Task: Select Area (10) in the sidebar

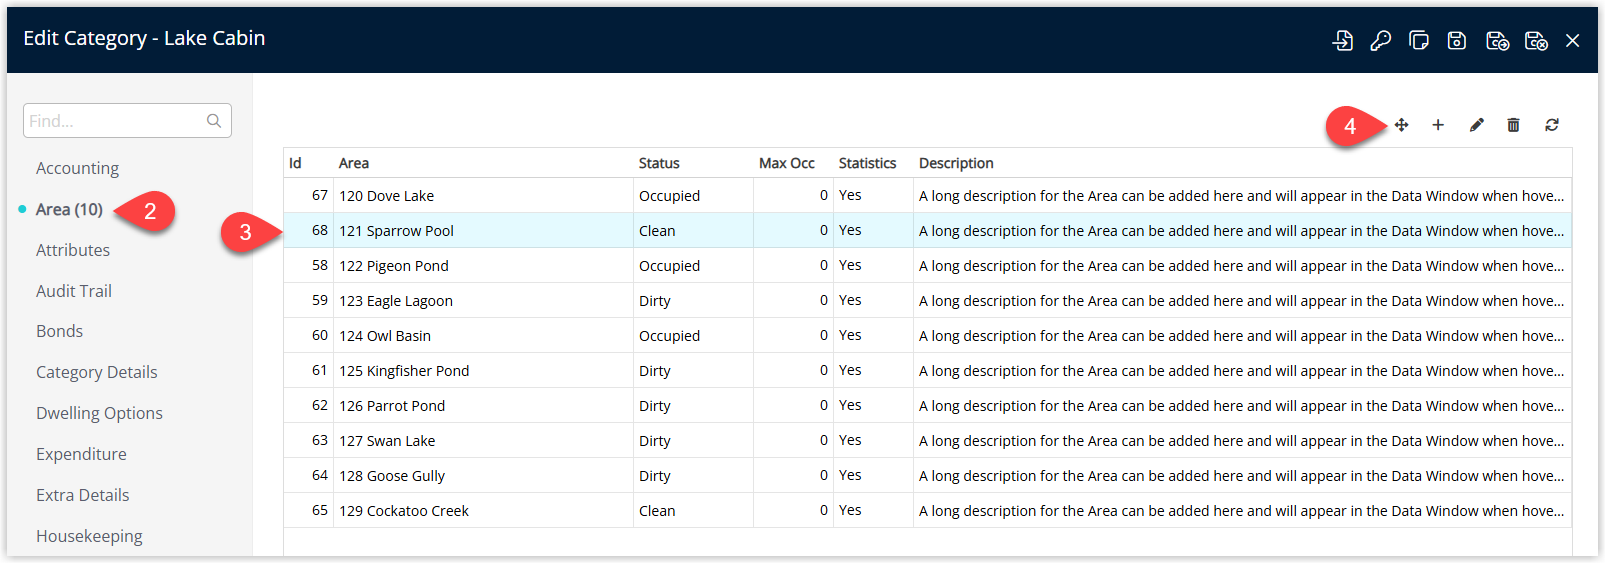Action: point(69,209)
